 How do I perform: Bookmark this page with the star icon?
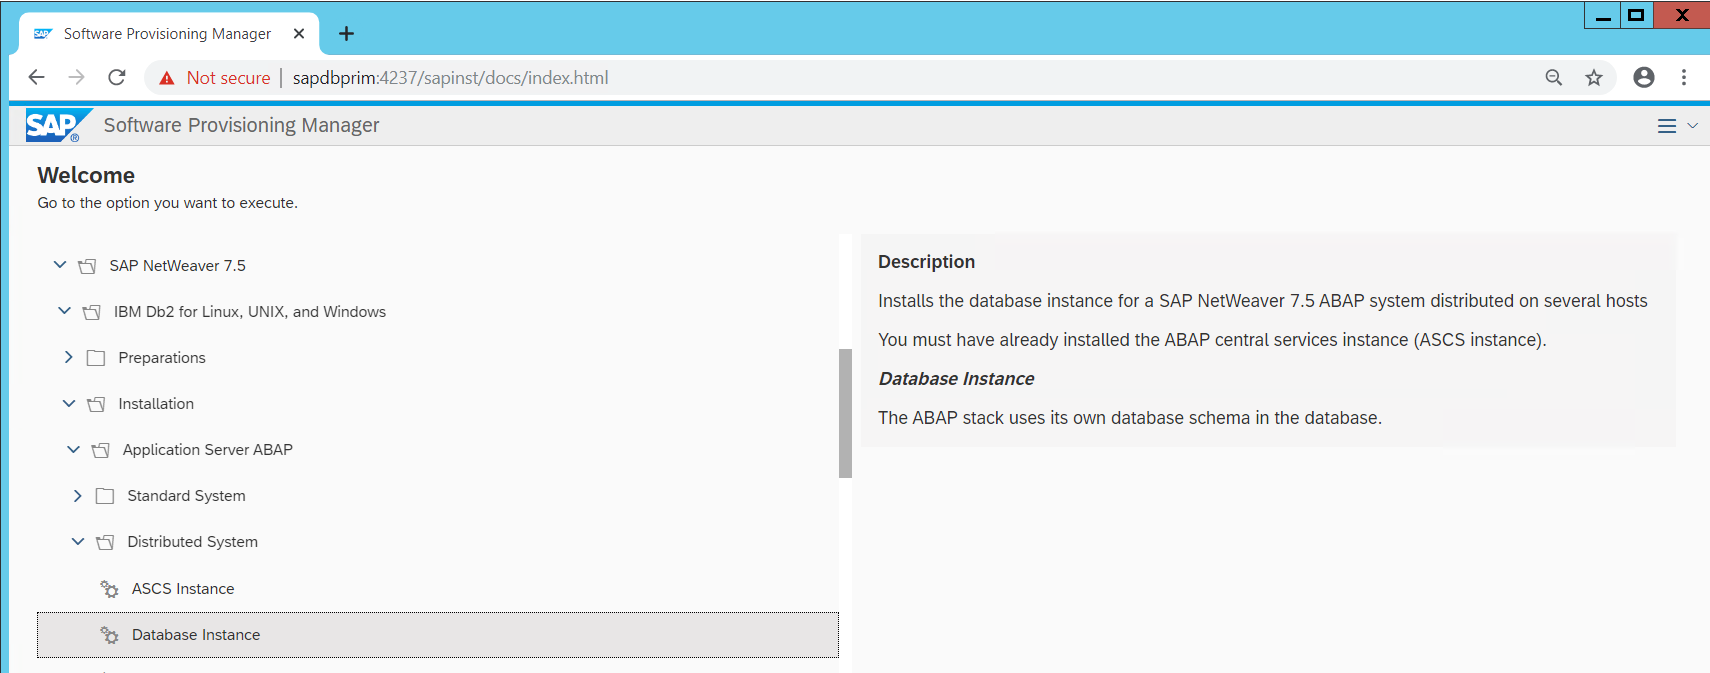pos(1594,78)
